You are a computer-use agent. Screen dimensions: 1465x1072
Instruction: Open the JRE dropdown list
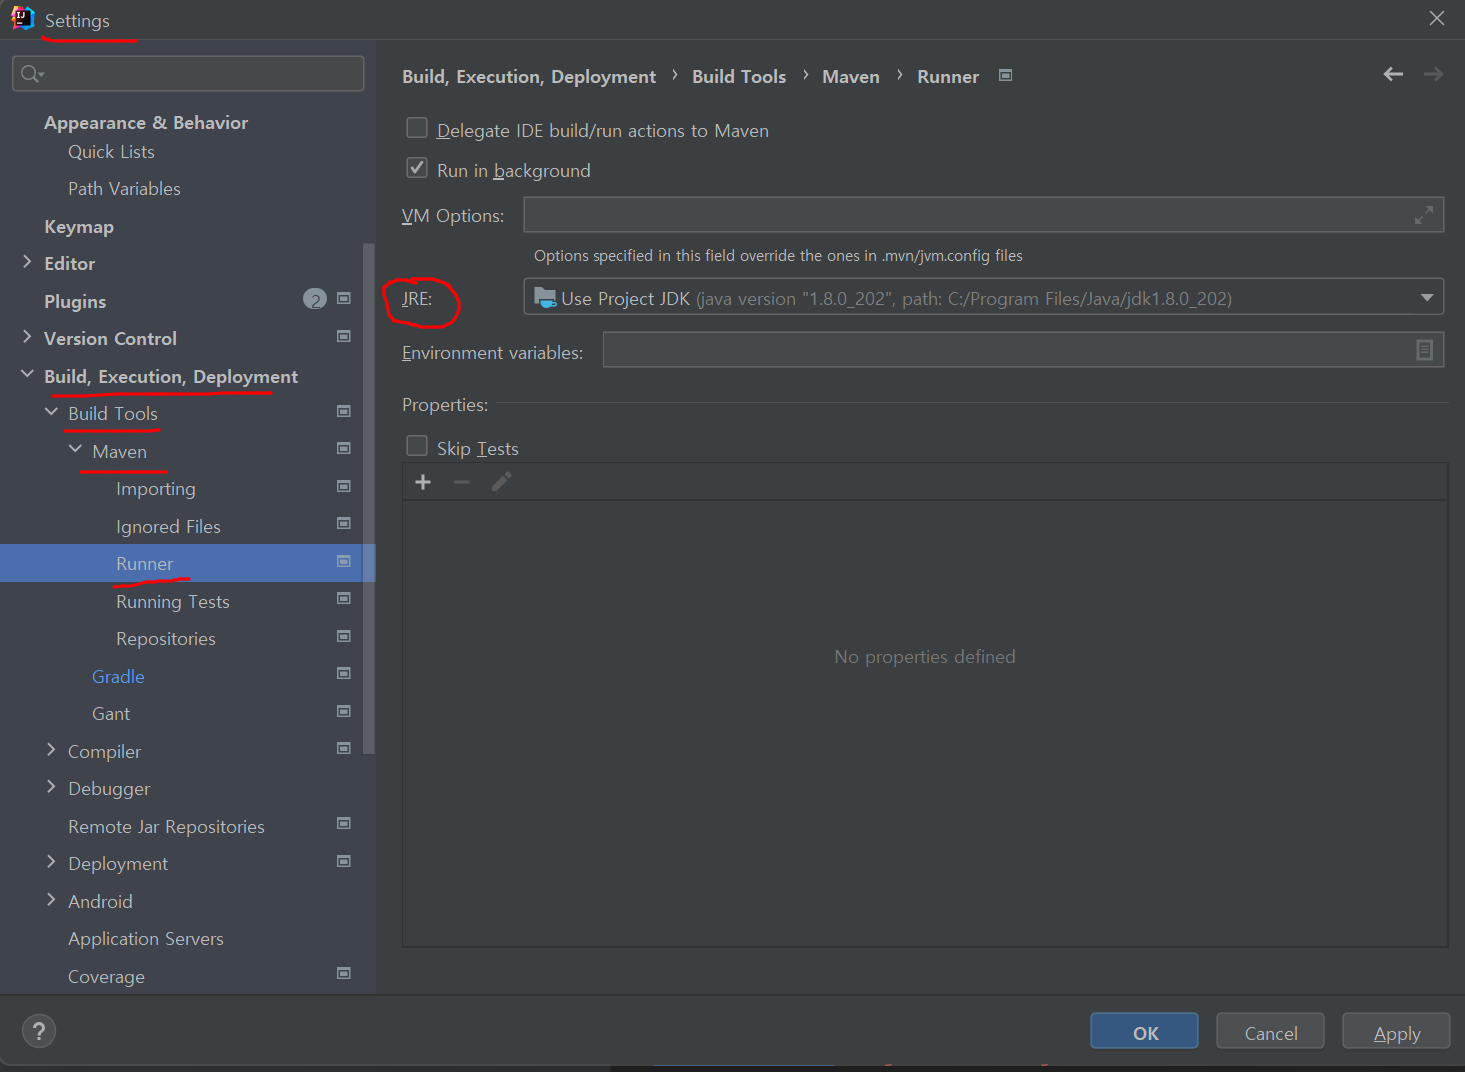pos(1427,297)
